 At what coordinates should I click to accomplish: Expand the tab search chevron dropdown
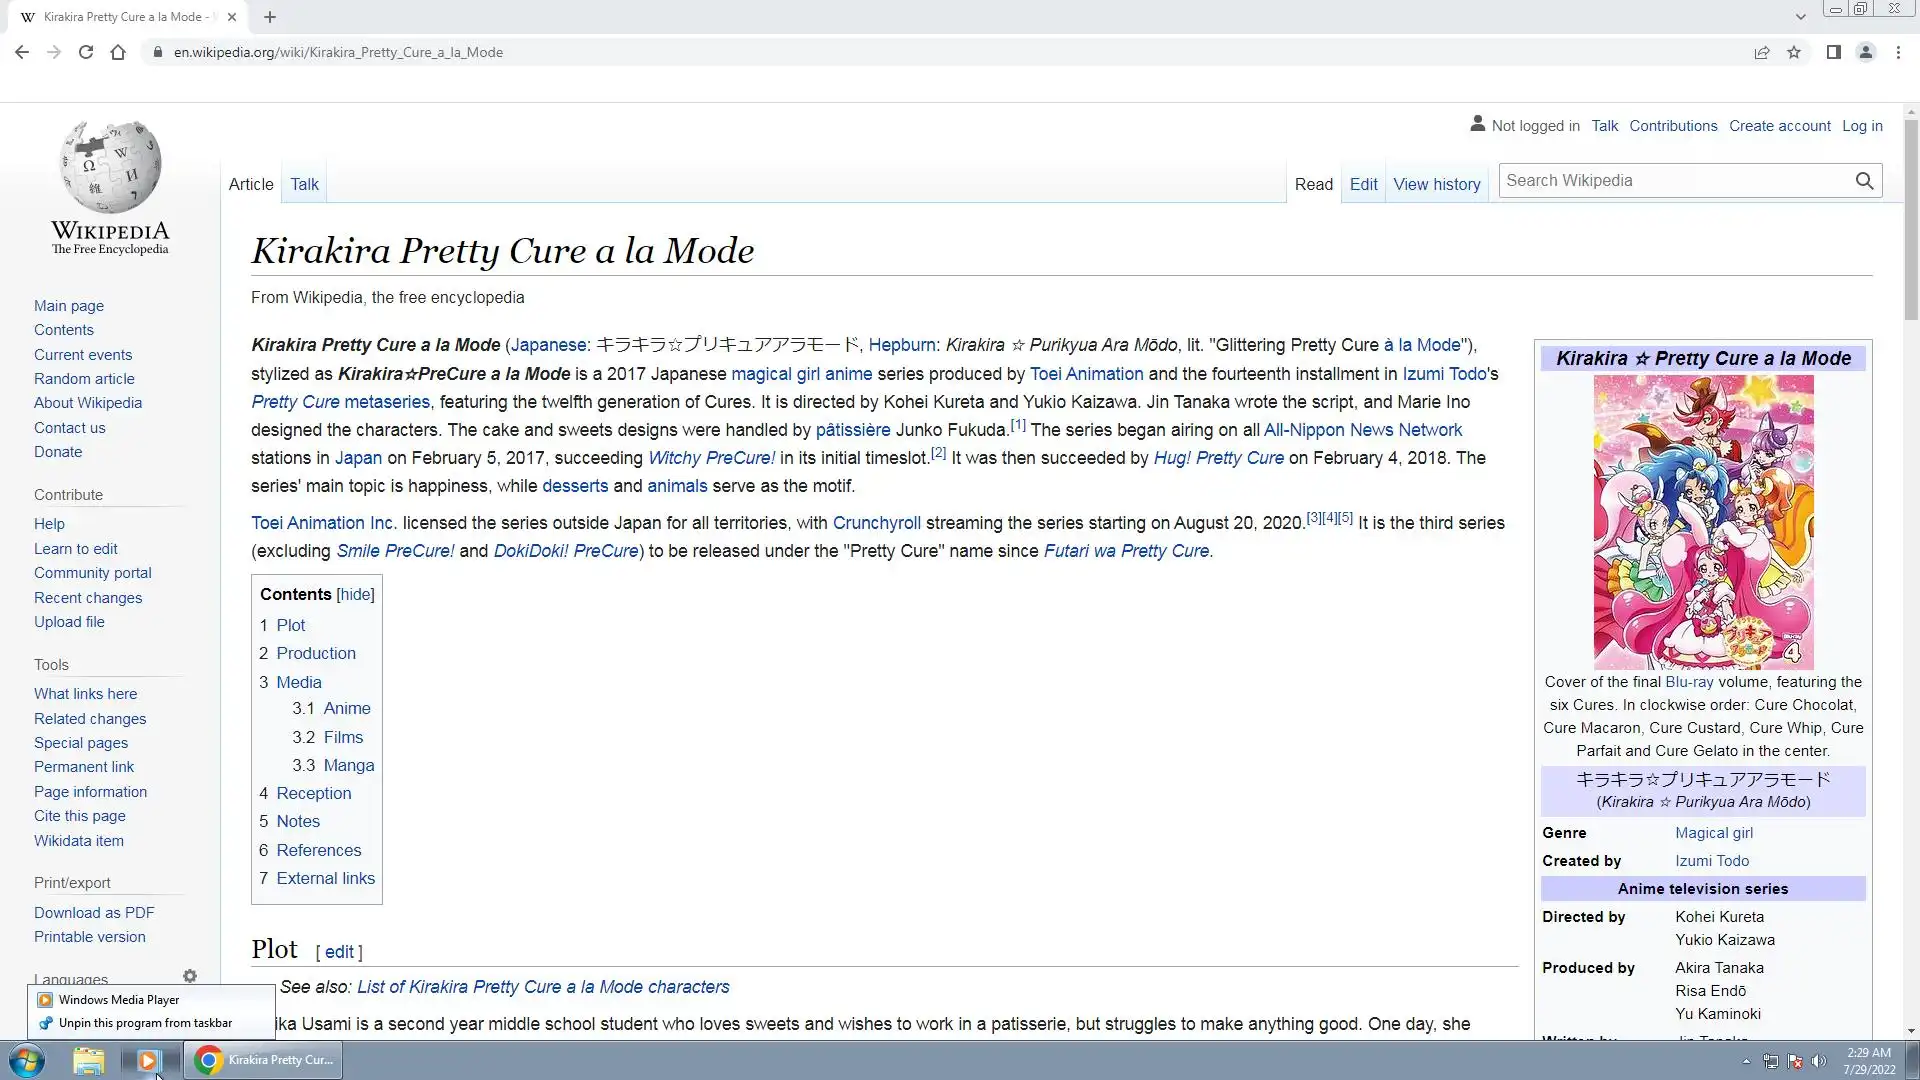tap(1800, 17)
